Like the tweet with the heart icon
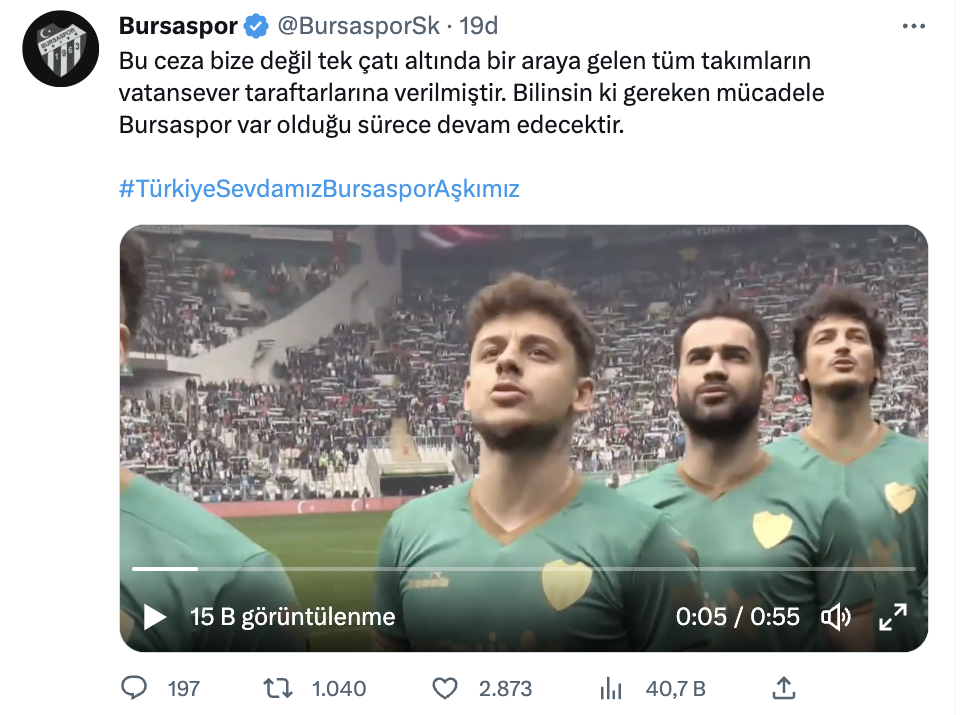Viewport: 961px width, 715px height. [x=445, y=689]
